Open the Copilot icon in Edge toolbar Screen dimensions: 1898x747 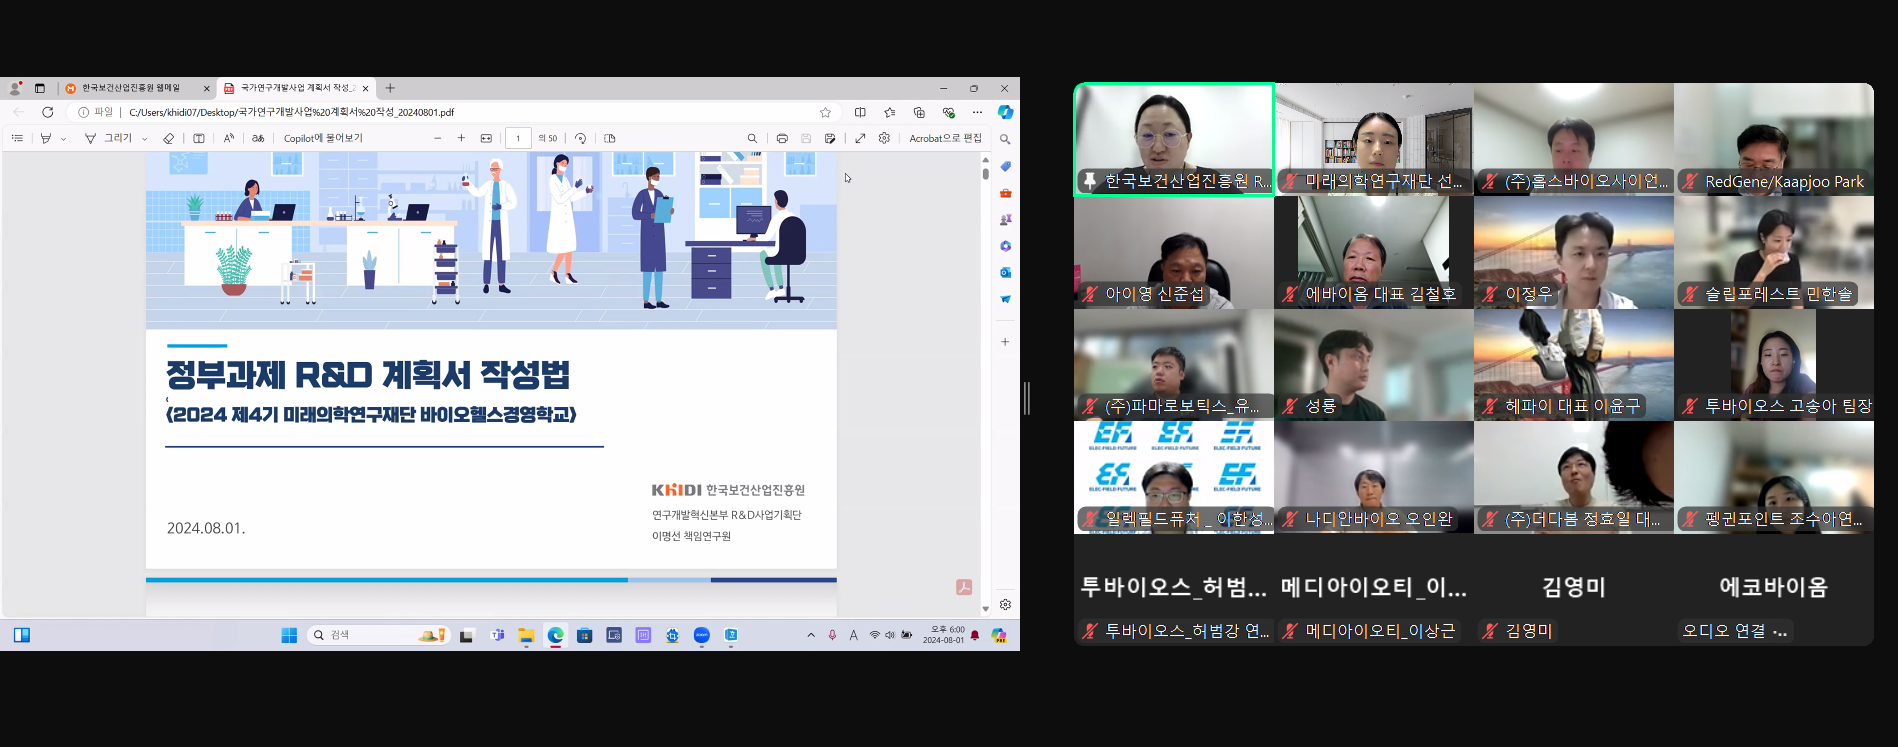coord(1005,112)
